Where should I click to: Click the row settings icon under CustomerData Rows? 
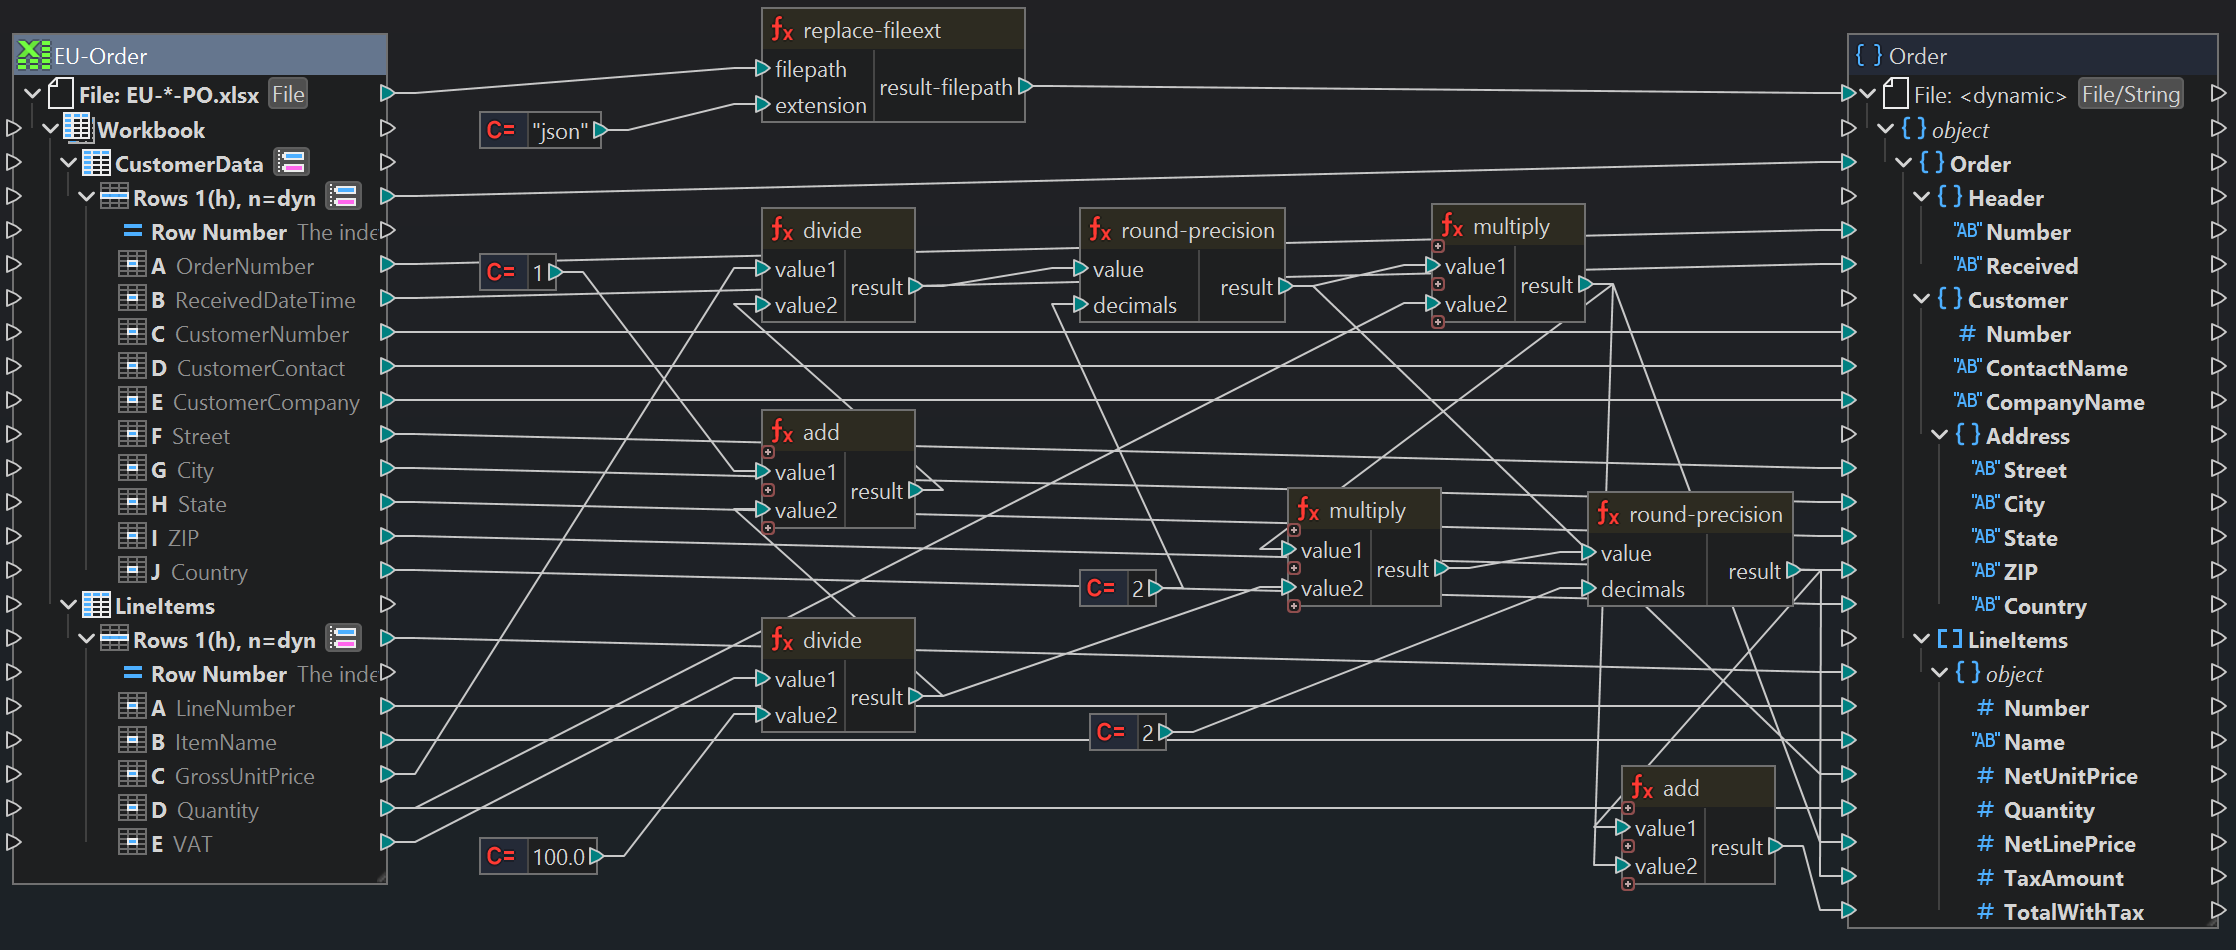click(344, 197)
